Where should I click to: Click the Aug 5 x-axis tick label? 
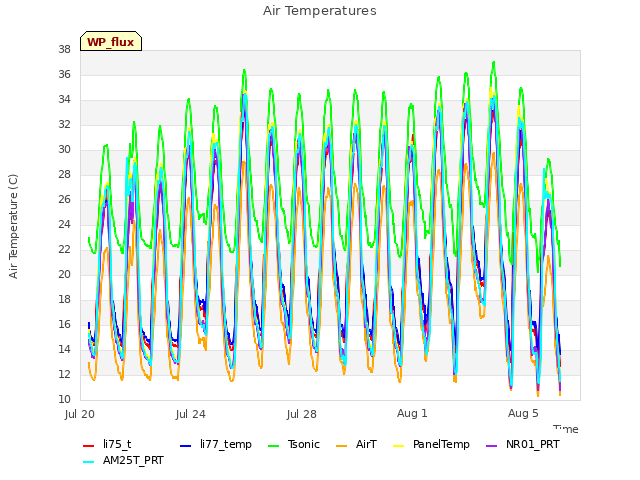point(523,413)
